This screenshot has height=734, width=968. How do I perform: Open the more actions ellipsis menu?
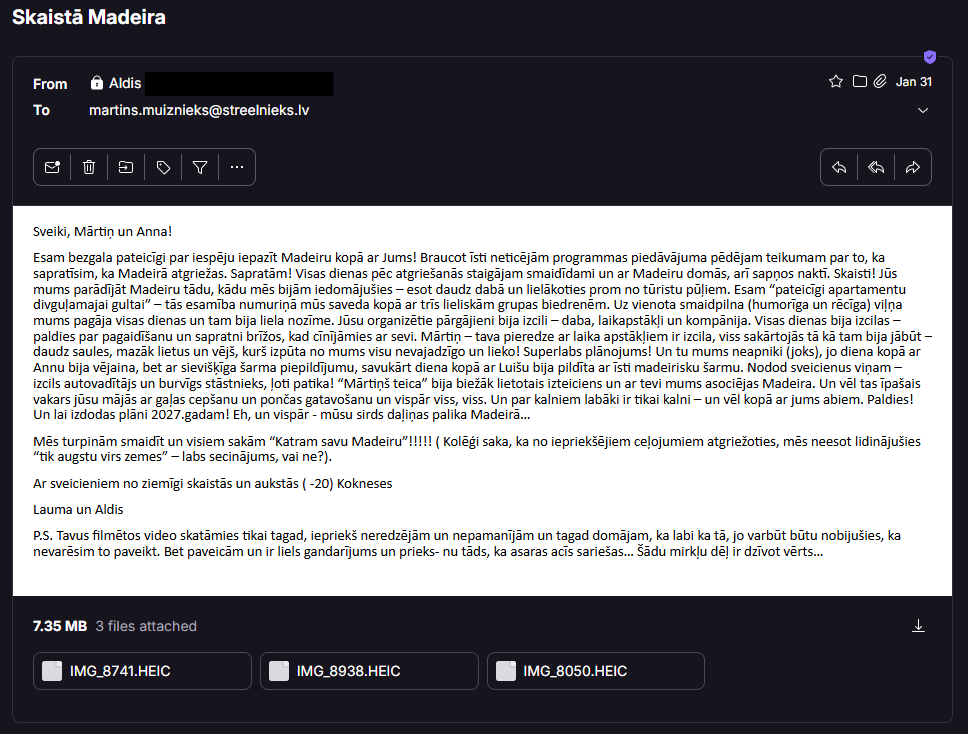coord(237,167)
